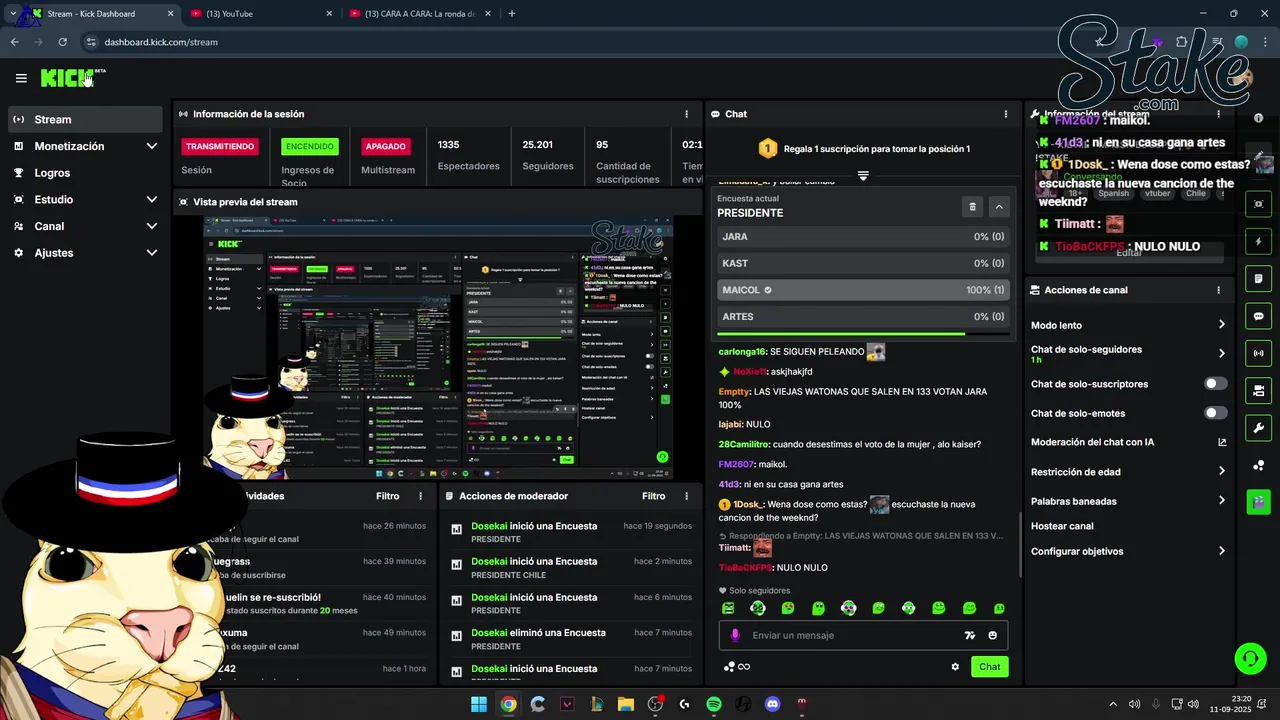The image size is (1280, 720).
Task: Select the JARA poll option
Action: (863, 237)
